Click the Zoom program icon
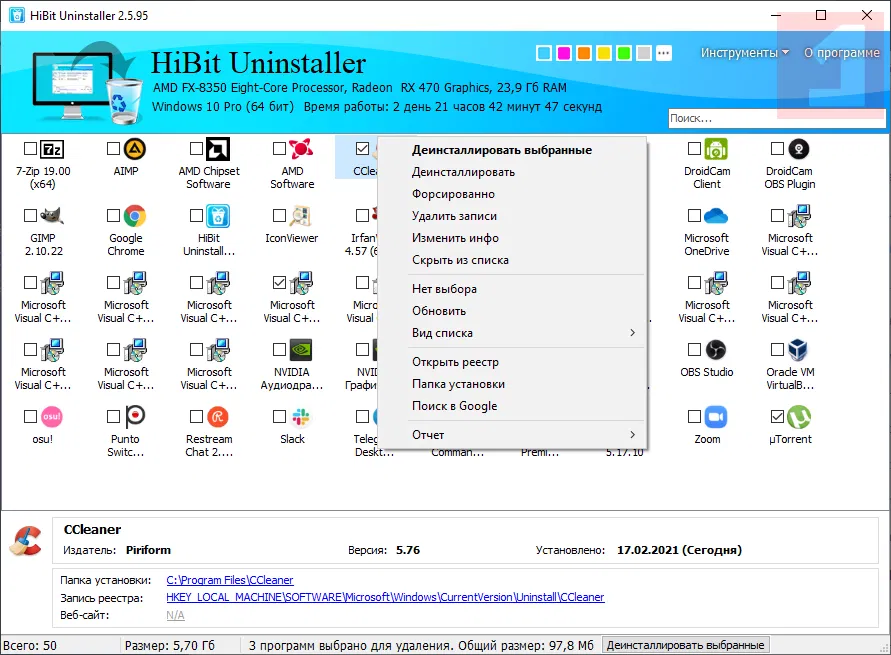891x655 pixels. pyautogui.click(x=716, y=417)
